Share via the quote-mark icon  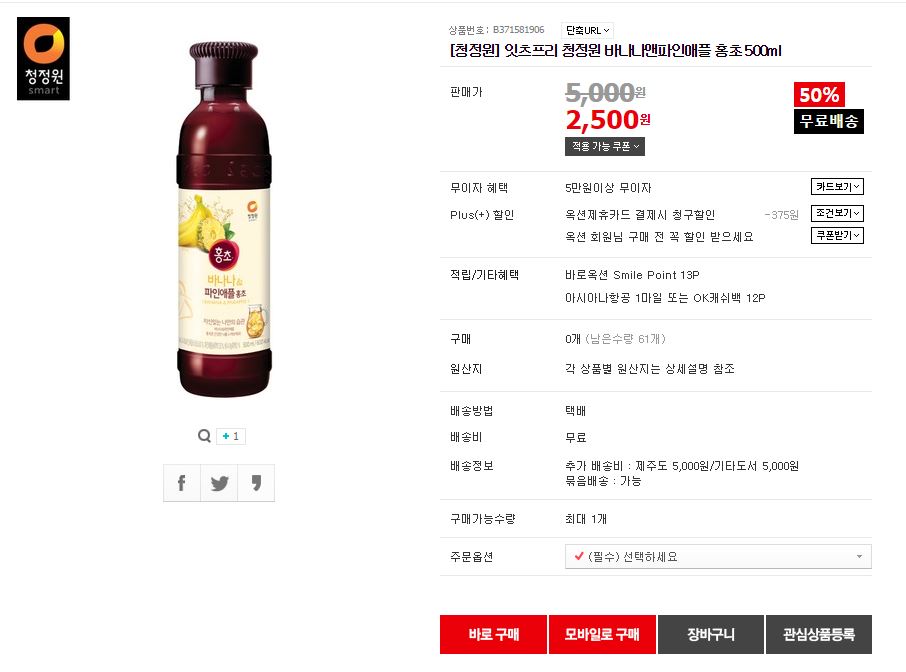click(x=256, y=483)
